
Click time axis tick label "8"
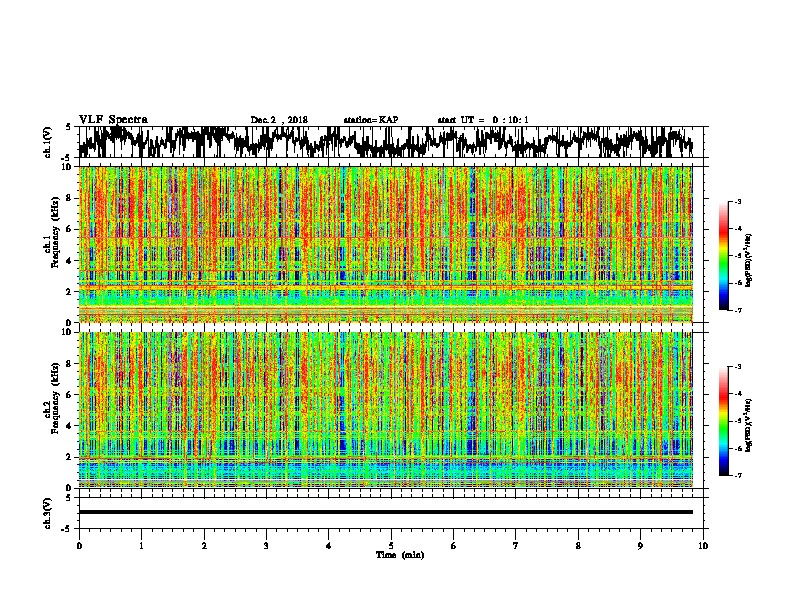(578, 546)
